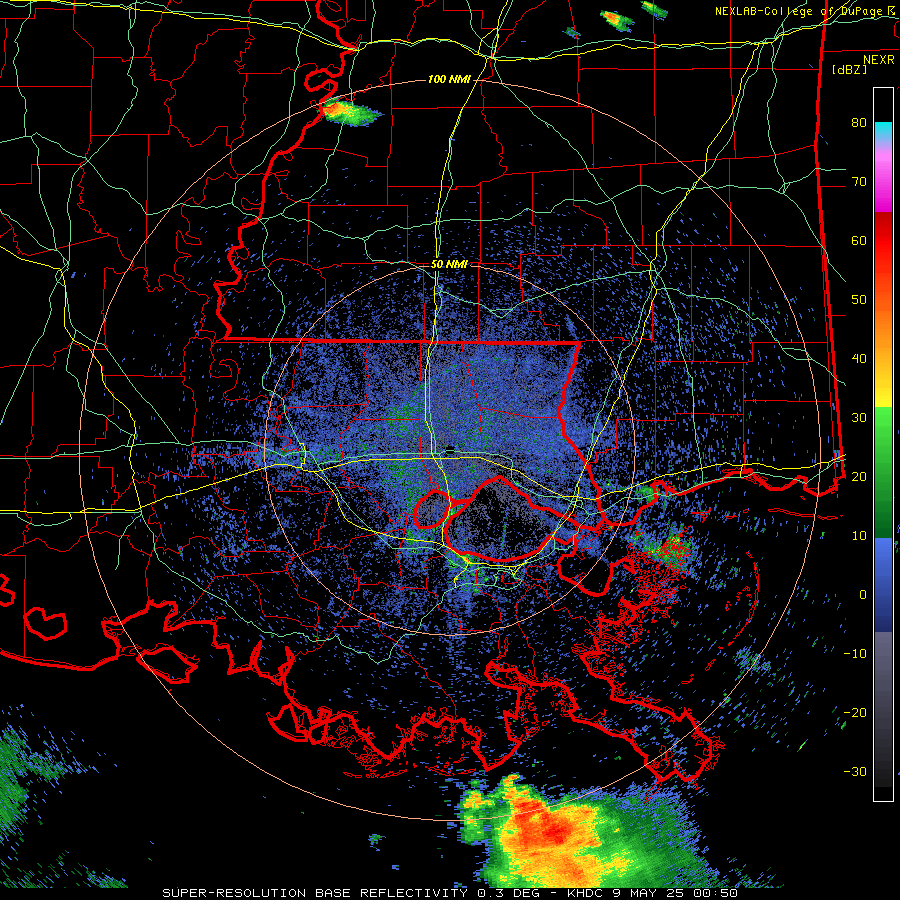
Task: Click the radar site marker at the rings' center
Action: click(x=450, y=449)
